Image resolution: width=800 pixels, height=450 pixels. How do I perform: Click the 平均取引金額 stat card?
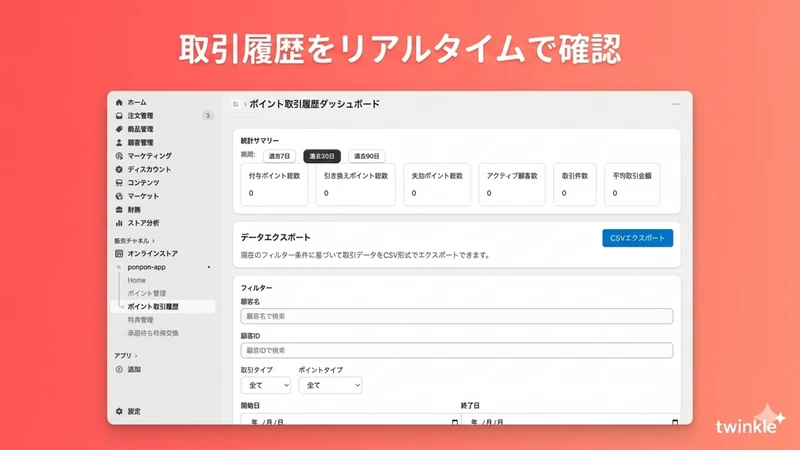pyautogui.click(x=632, y=185)
